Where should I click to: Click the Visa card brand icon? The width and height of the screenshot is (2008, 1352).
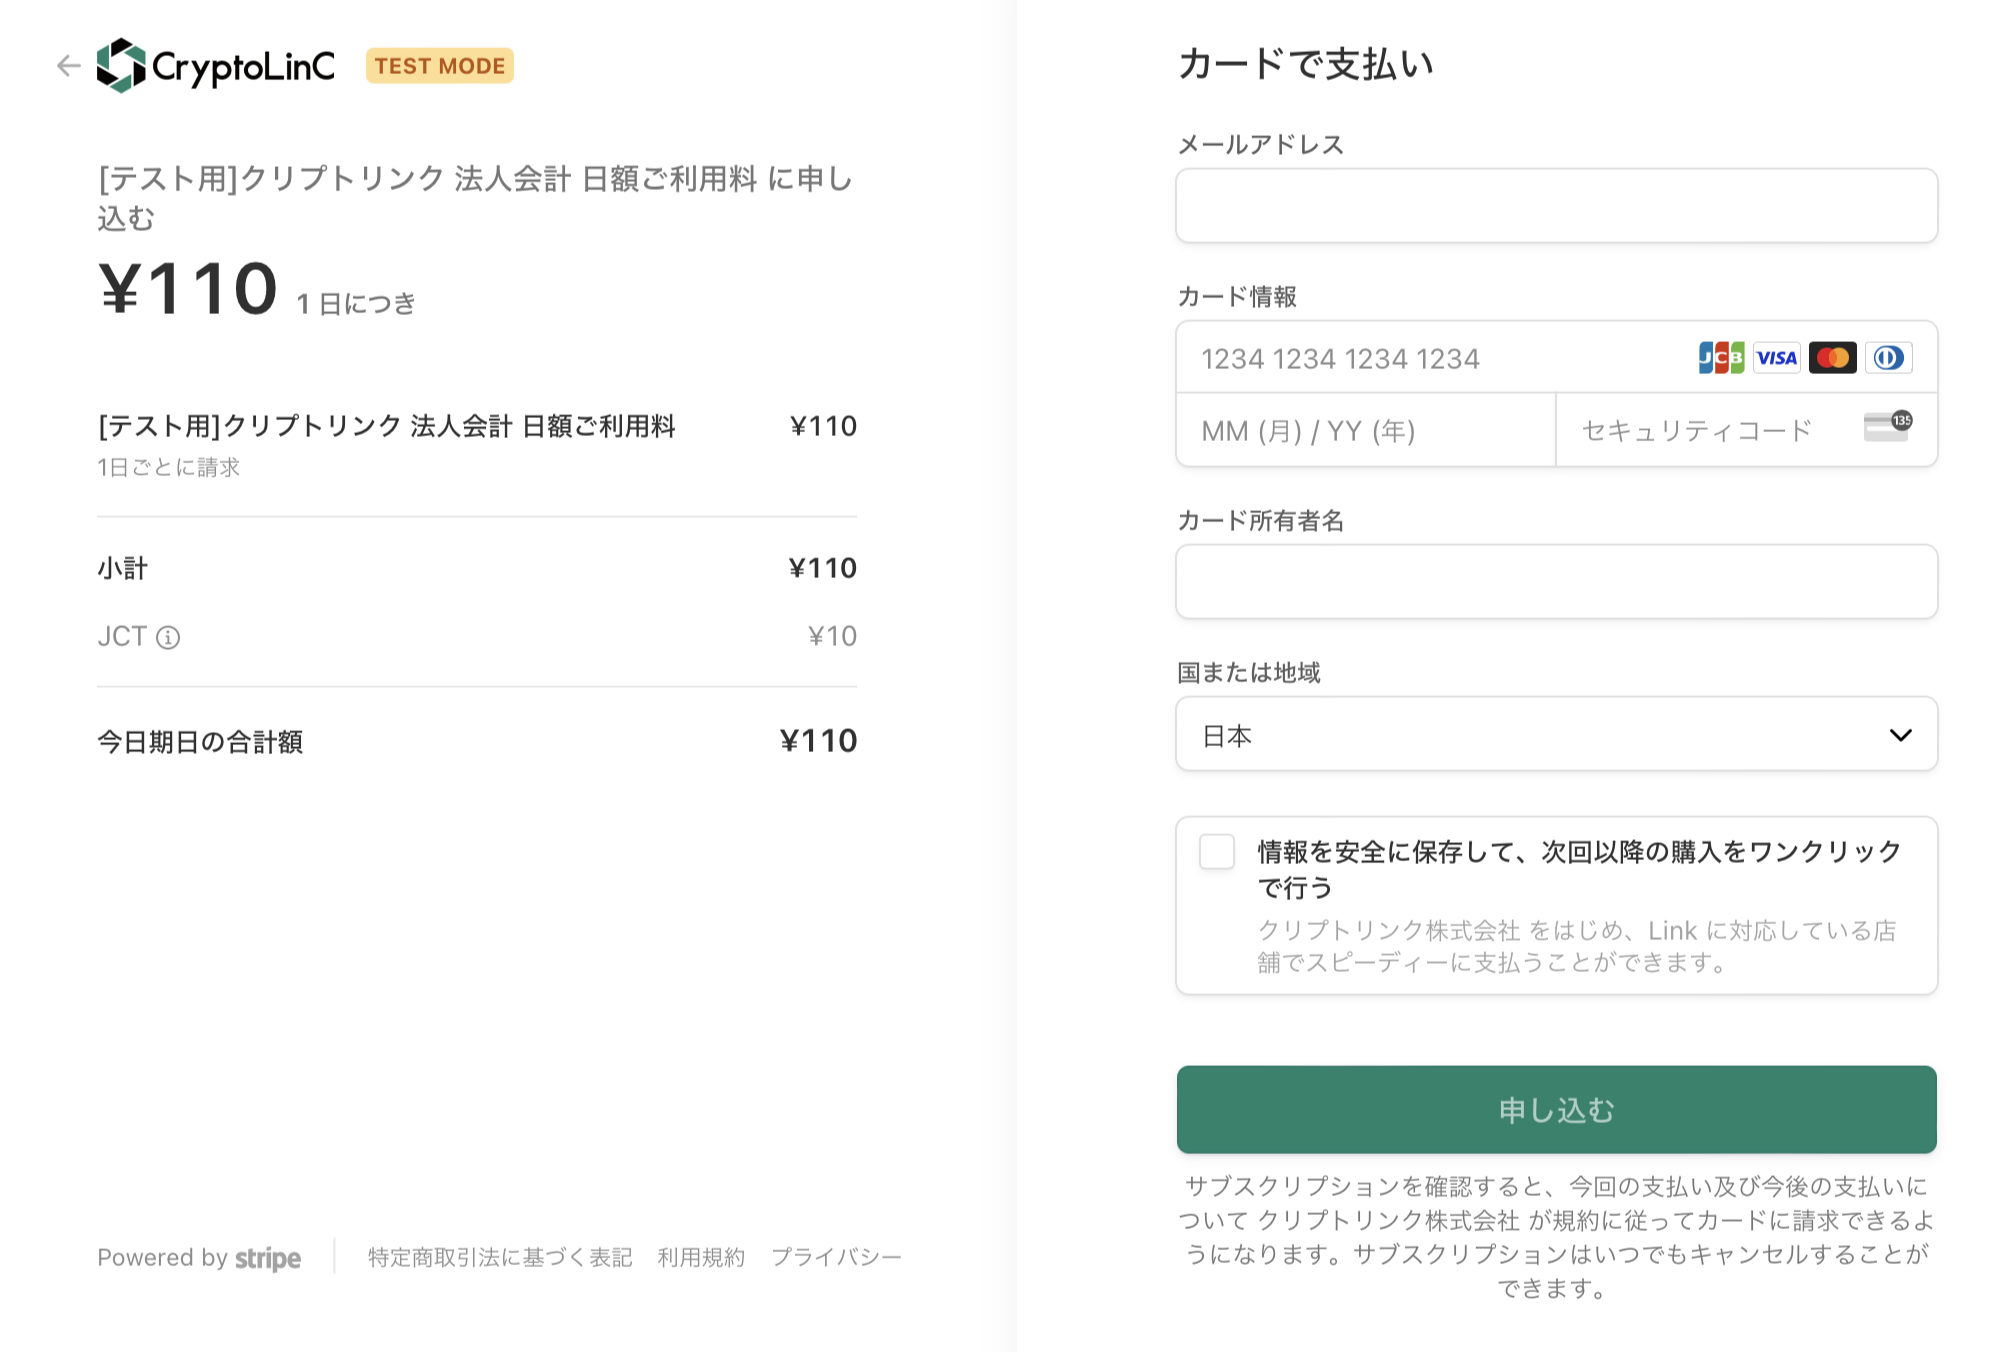1777,358
